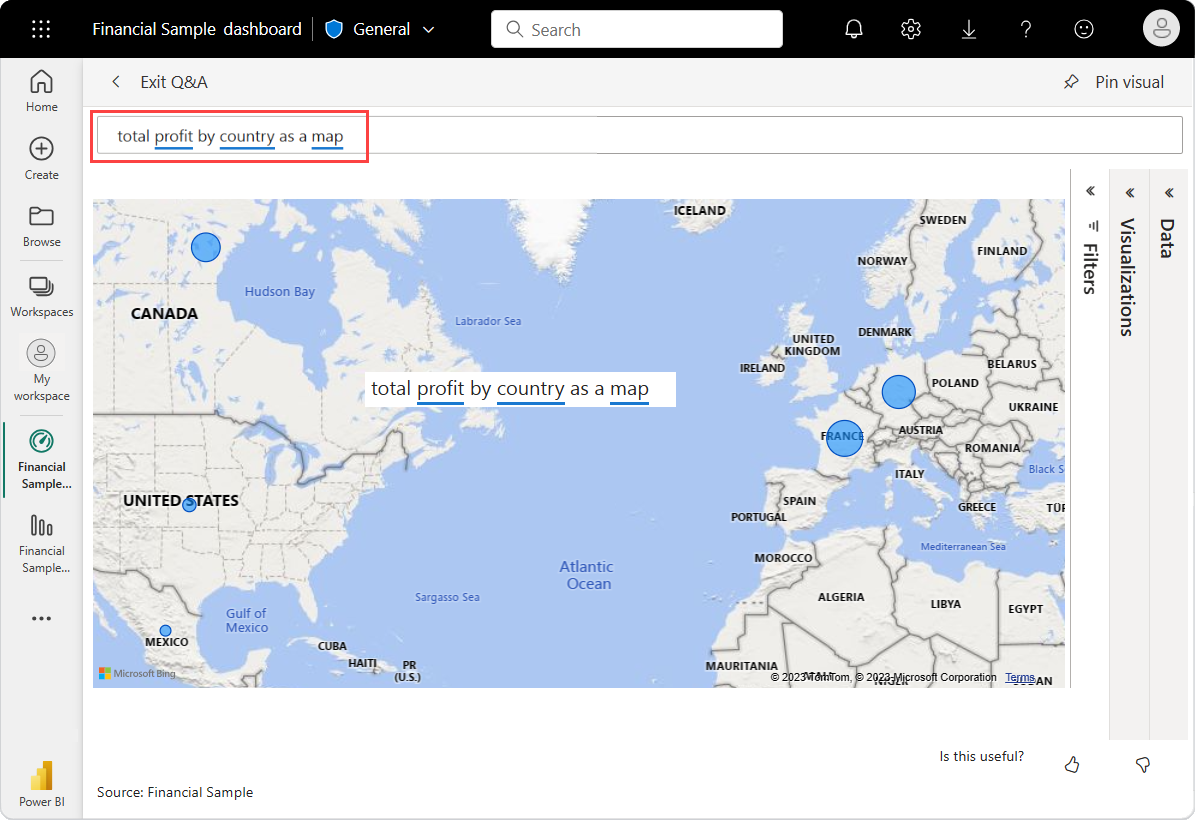The image size is (1196, 821).
Task: Open the Create pane from the navigation rail
Action: [41, 156]
